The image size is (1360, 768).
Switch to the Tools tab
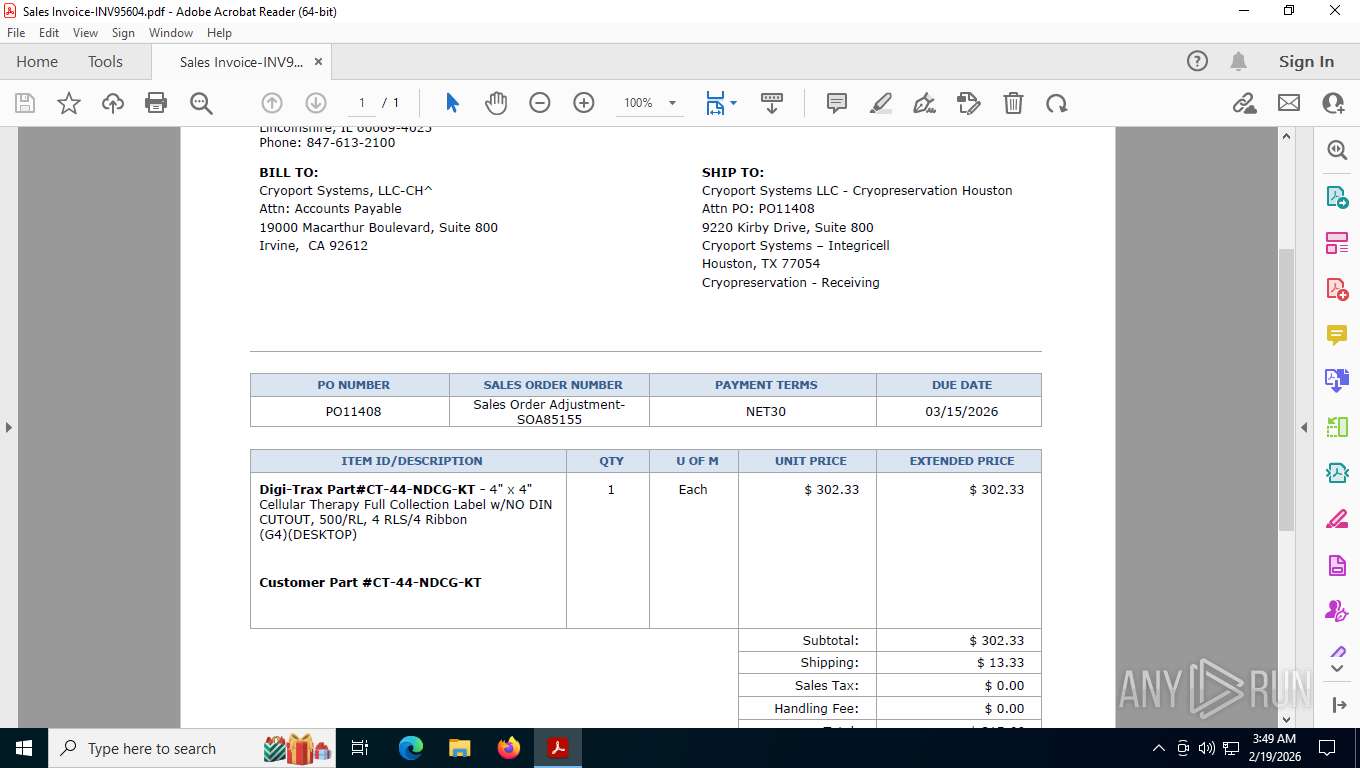(x=105, y=61)
